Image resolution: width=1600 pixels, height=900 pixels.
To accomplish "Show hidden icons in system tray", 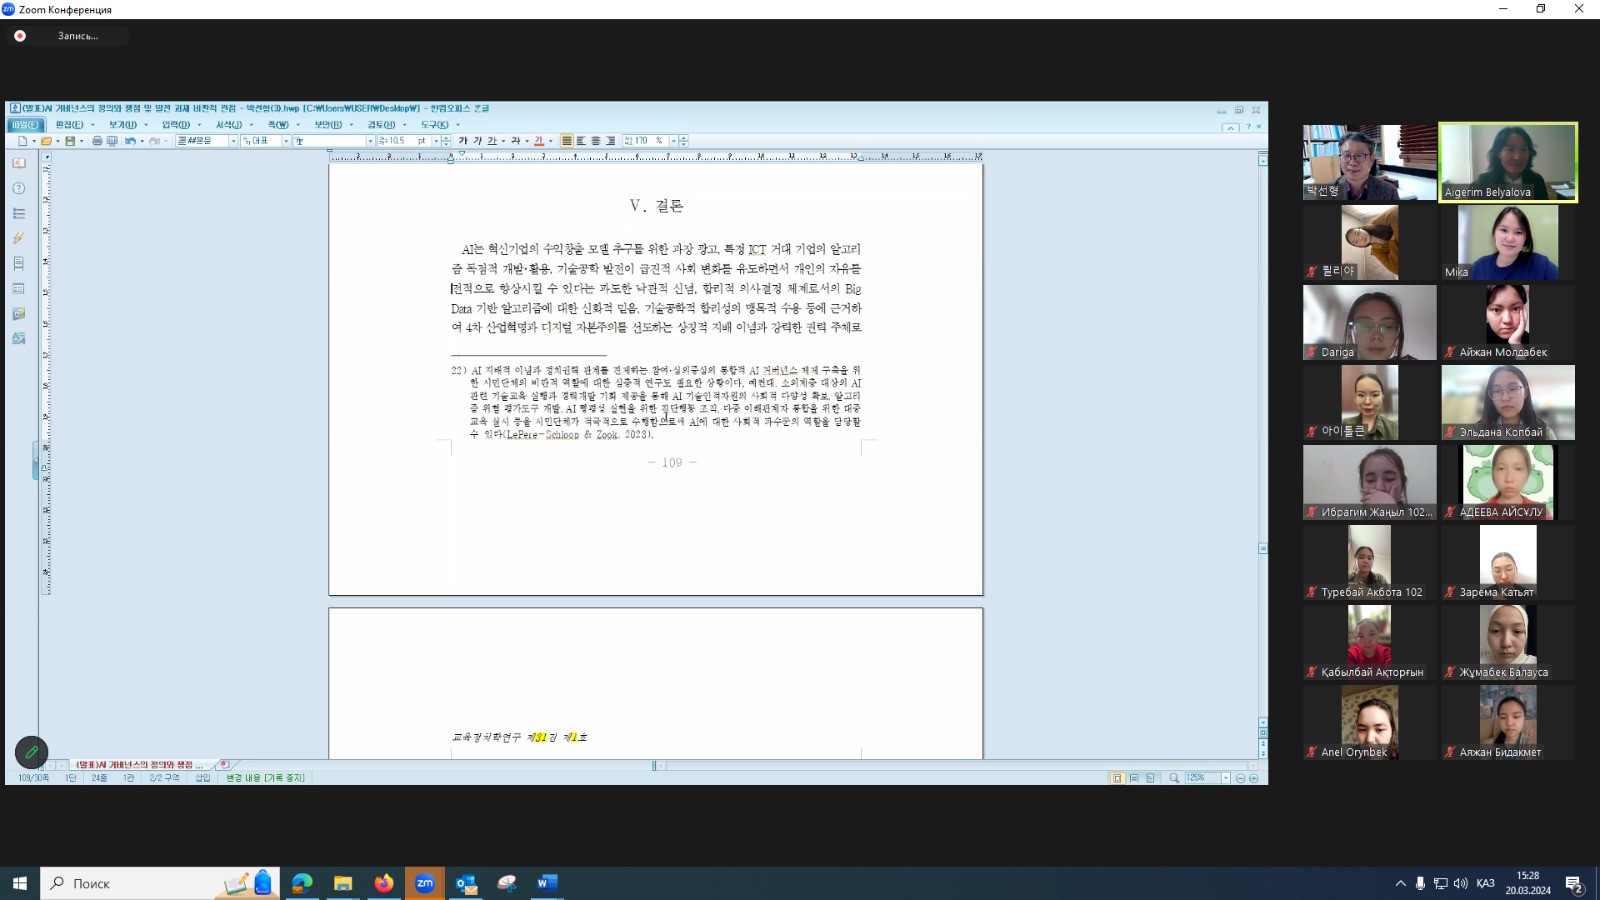I will 1400,883.
